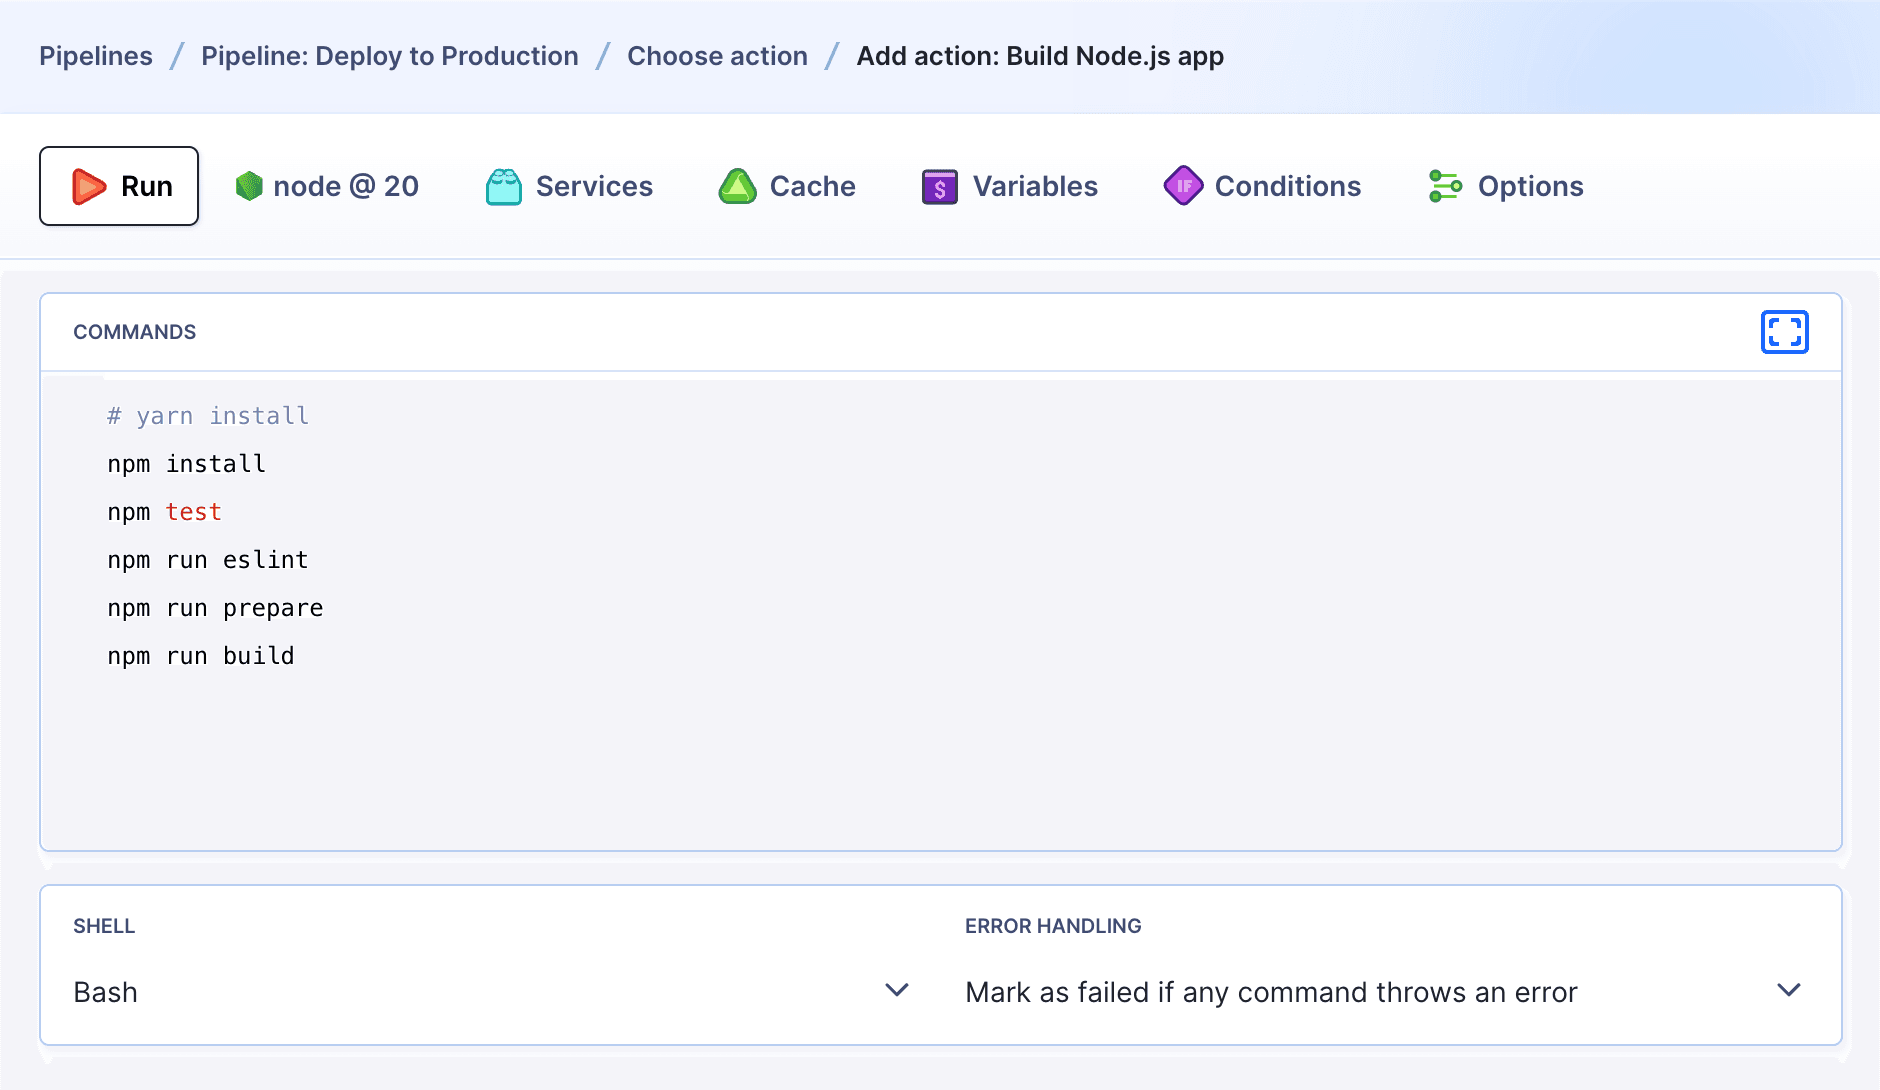The image size is (1880, 1090).
Task: Place cursor on npm run build line
Action: (201, 656)
